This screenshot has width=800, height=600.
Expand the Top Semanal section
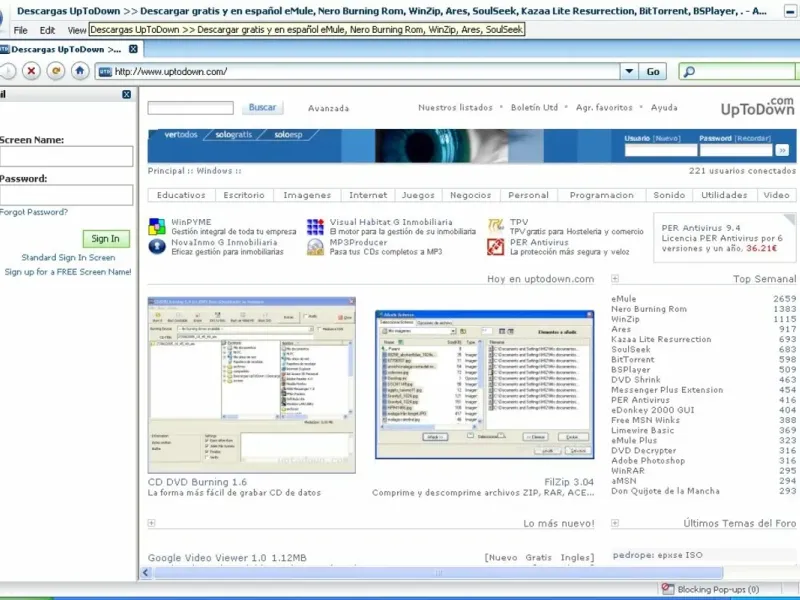click(x=615, y=279)
